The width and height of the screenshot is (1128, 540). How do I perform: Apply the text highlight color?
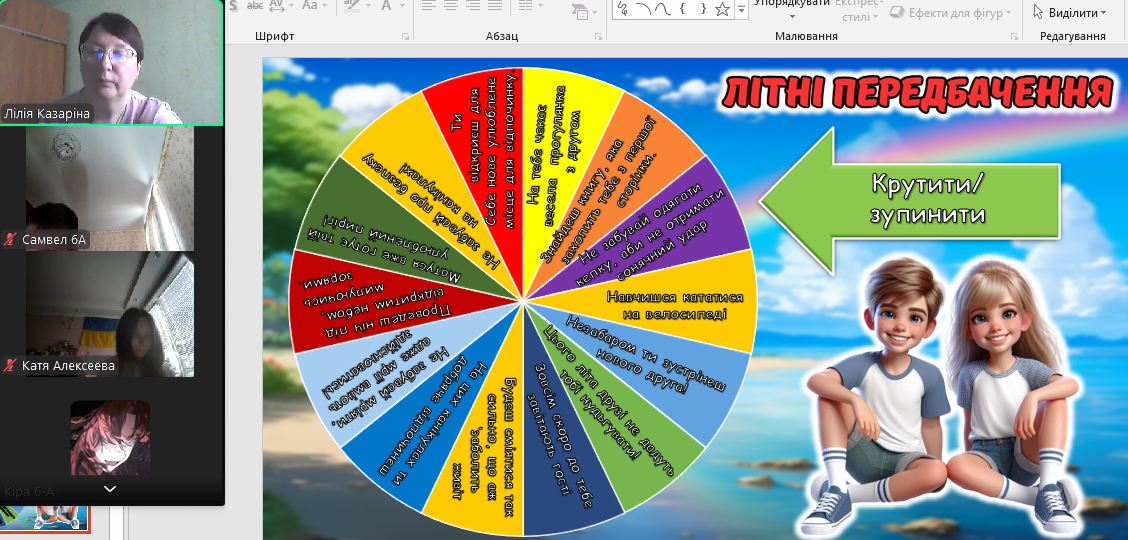coord(351,6)
